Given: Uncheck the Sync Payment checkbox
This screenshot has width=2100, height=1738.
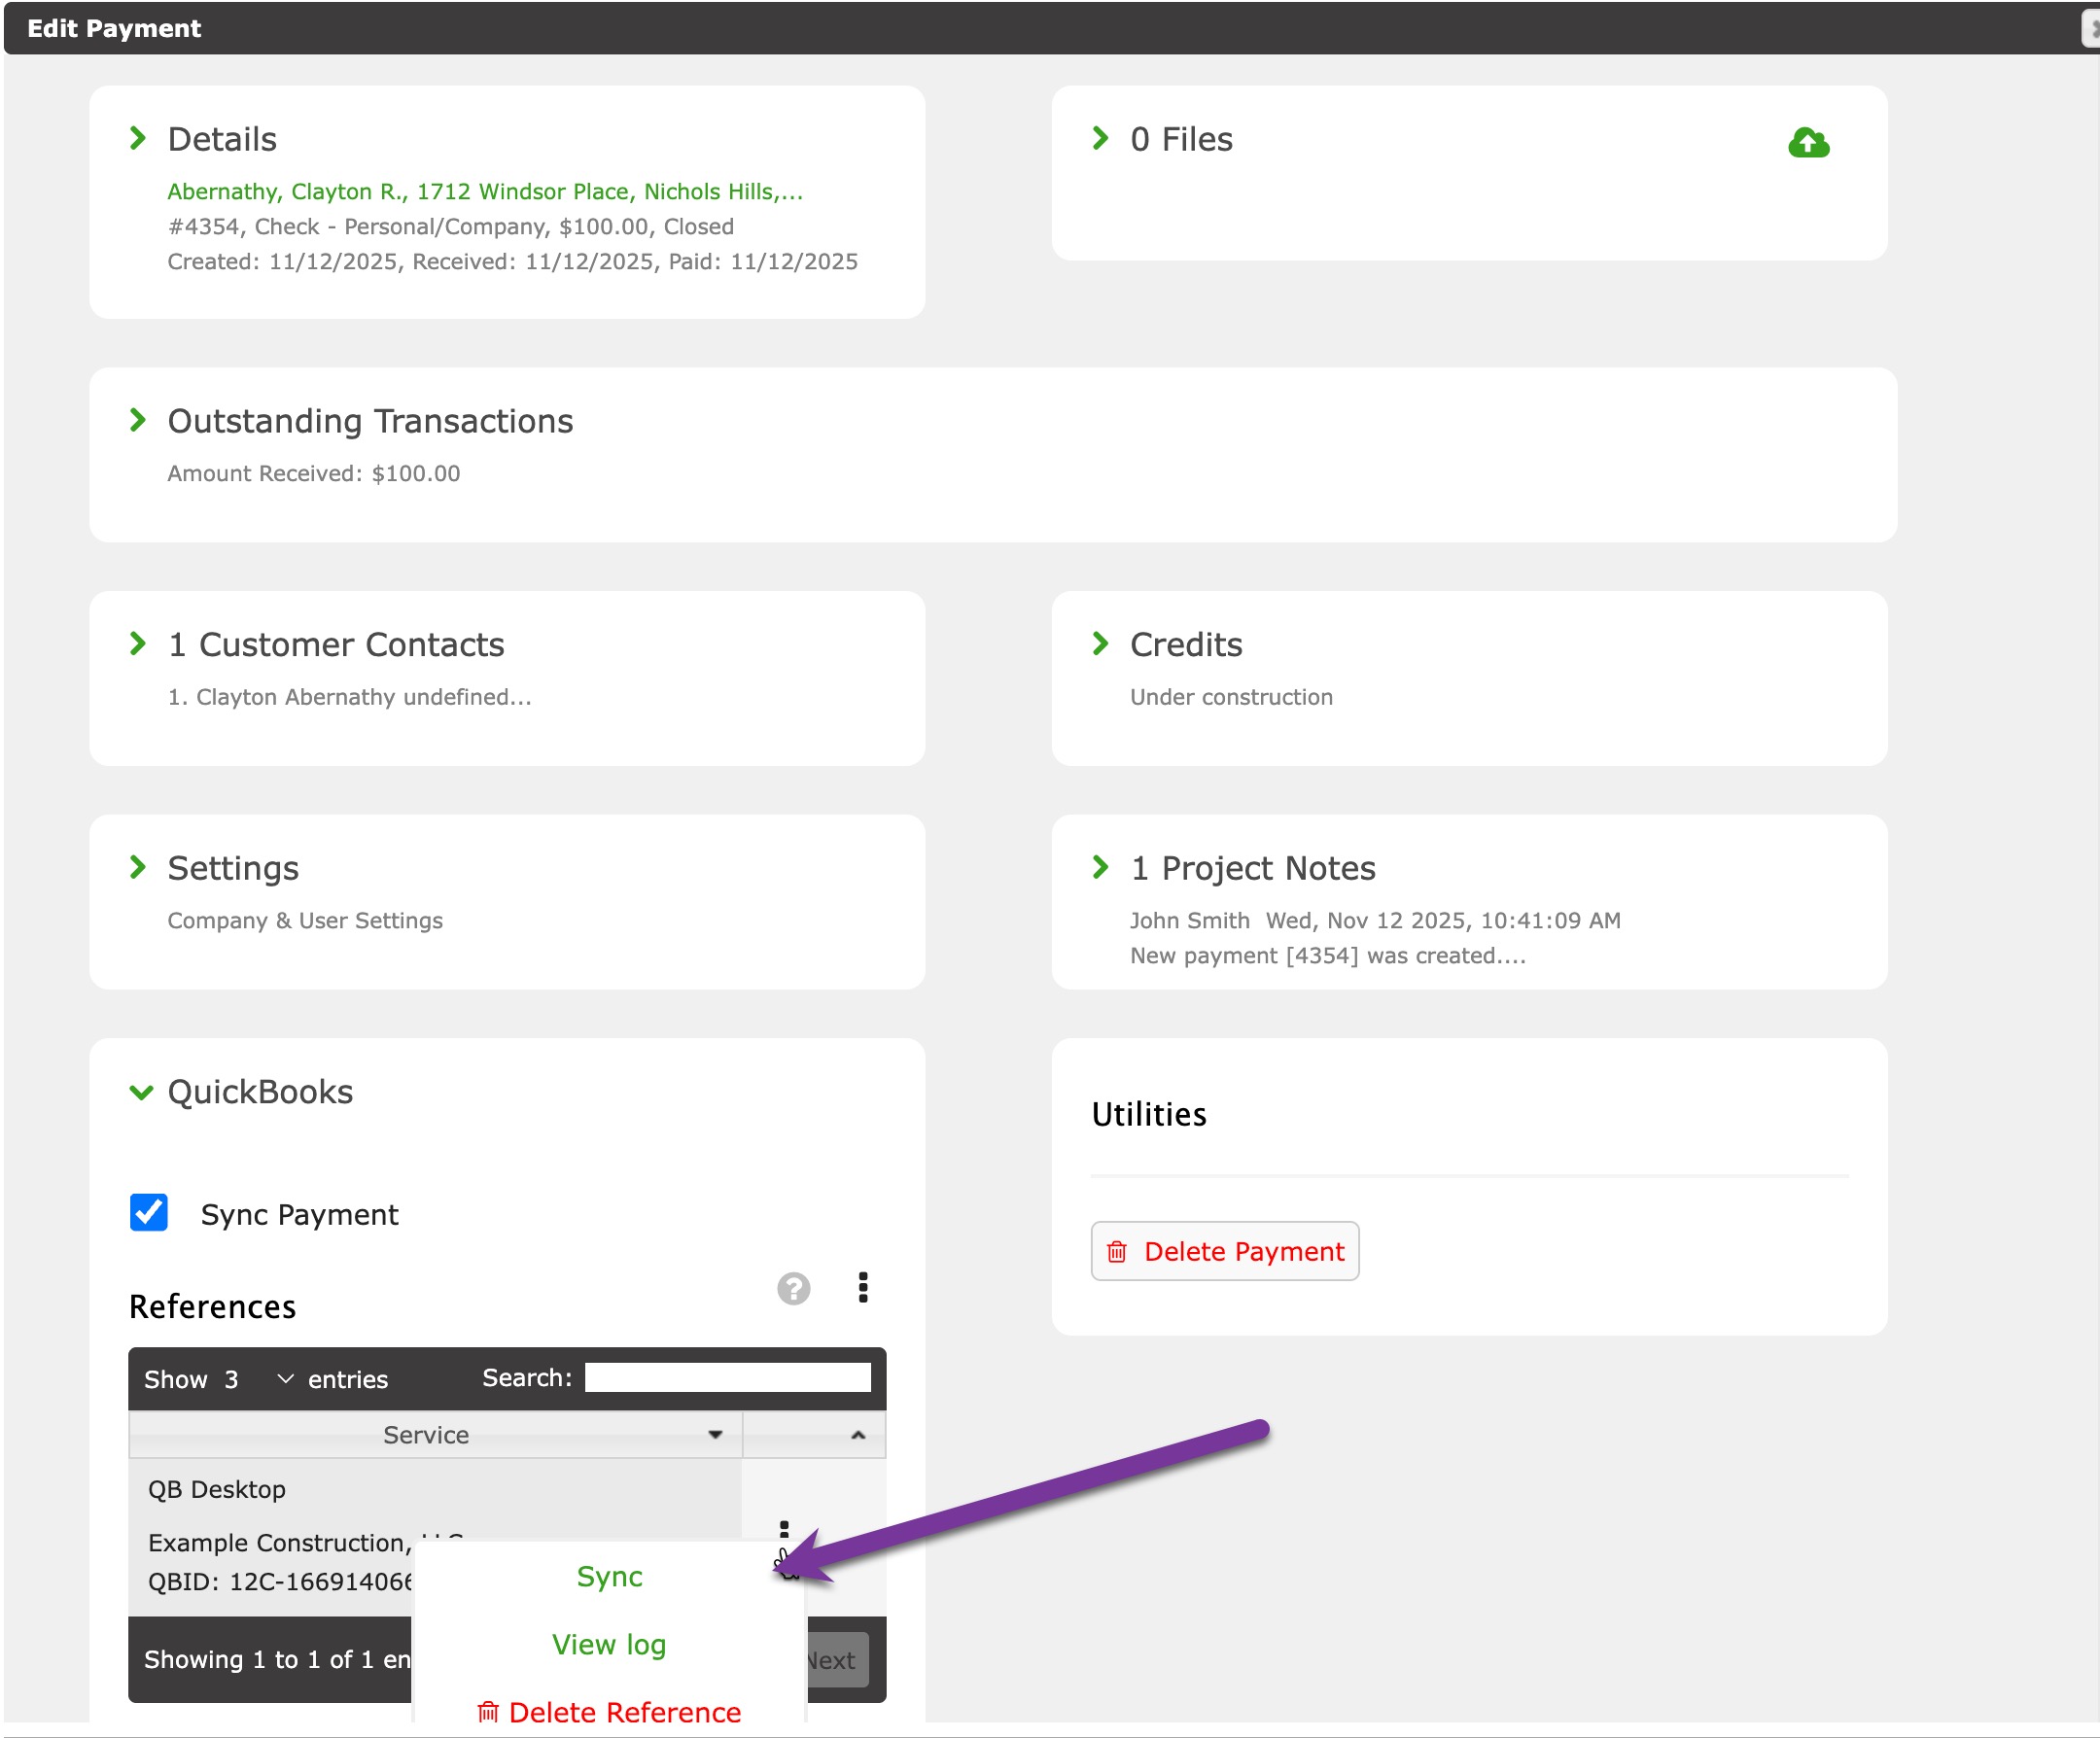Looking at the screenshot, I should pyautogui.click(x=149, y=1213).
